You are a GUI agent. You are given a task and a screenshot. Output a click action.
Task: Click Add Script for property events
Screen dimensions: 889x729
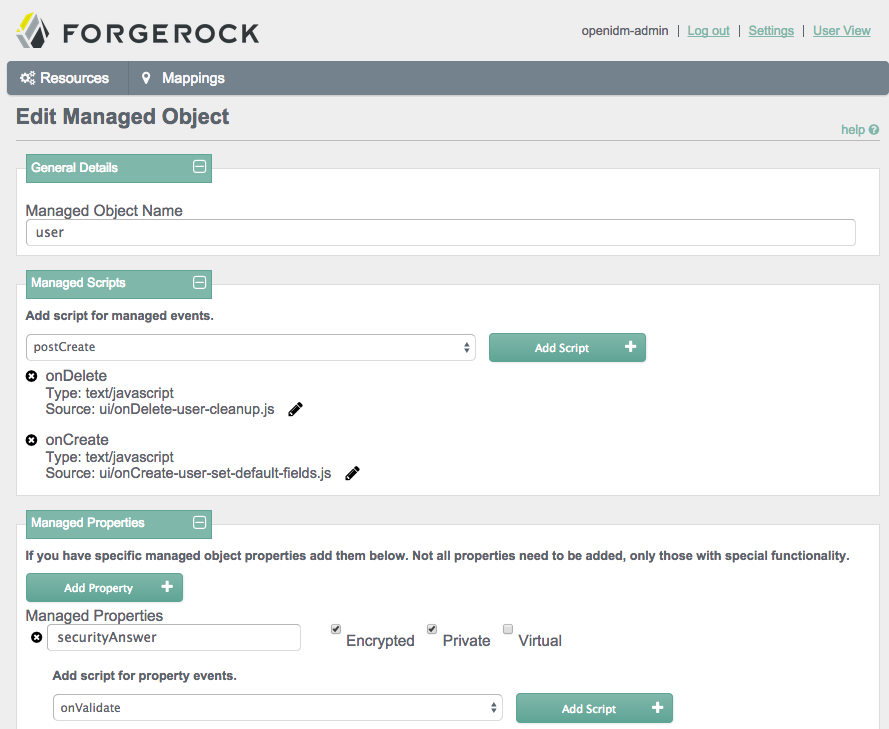click(594, 708)
